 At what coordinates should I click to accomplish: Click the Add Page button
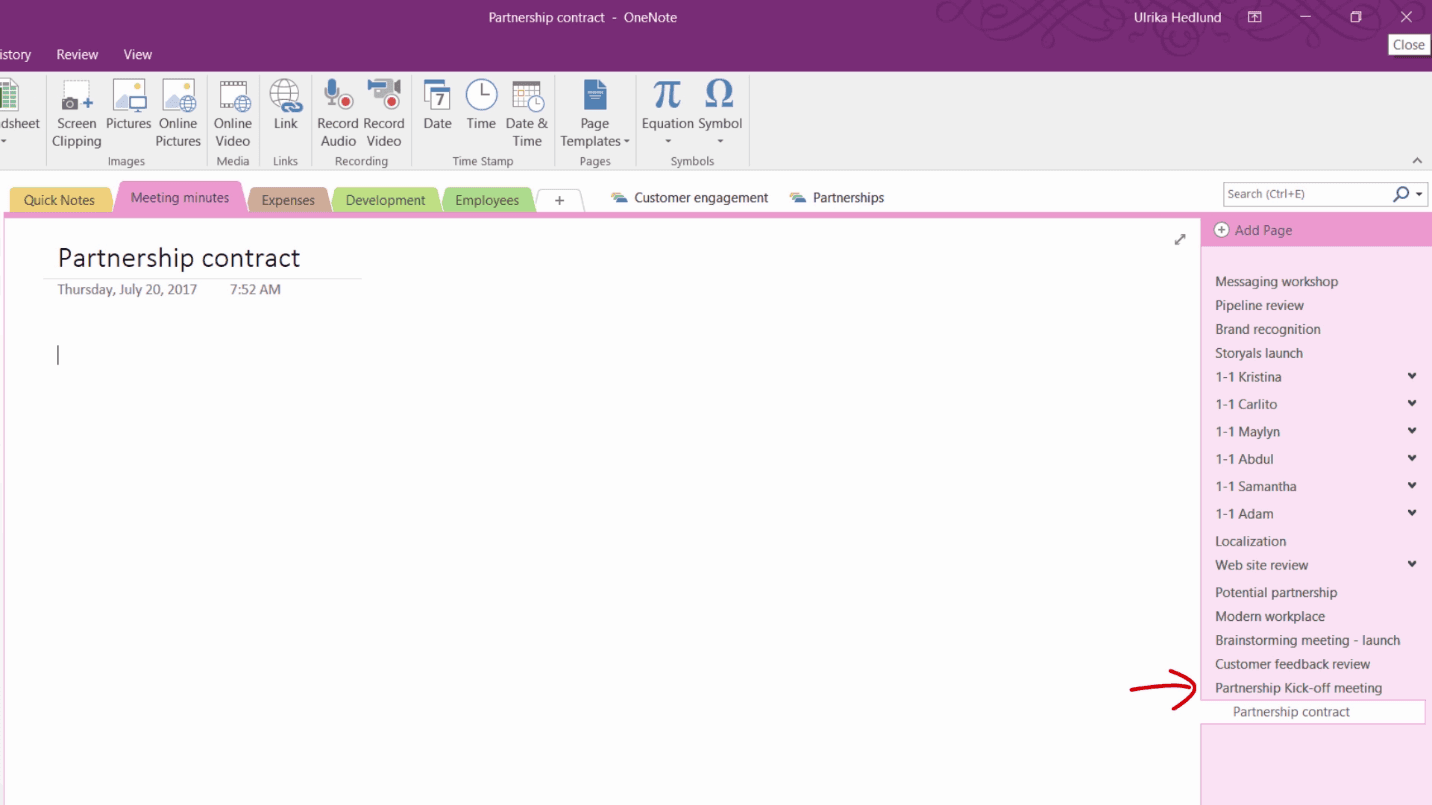1252,230
